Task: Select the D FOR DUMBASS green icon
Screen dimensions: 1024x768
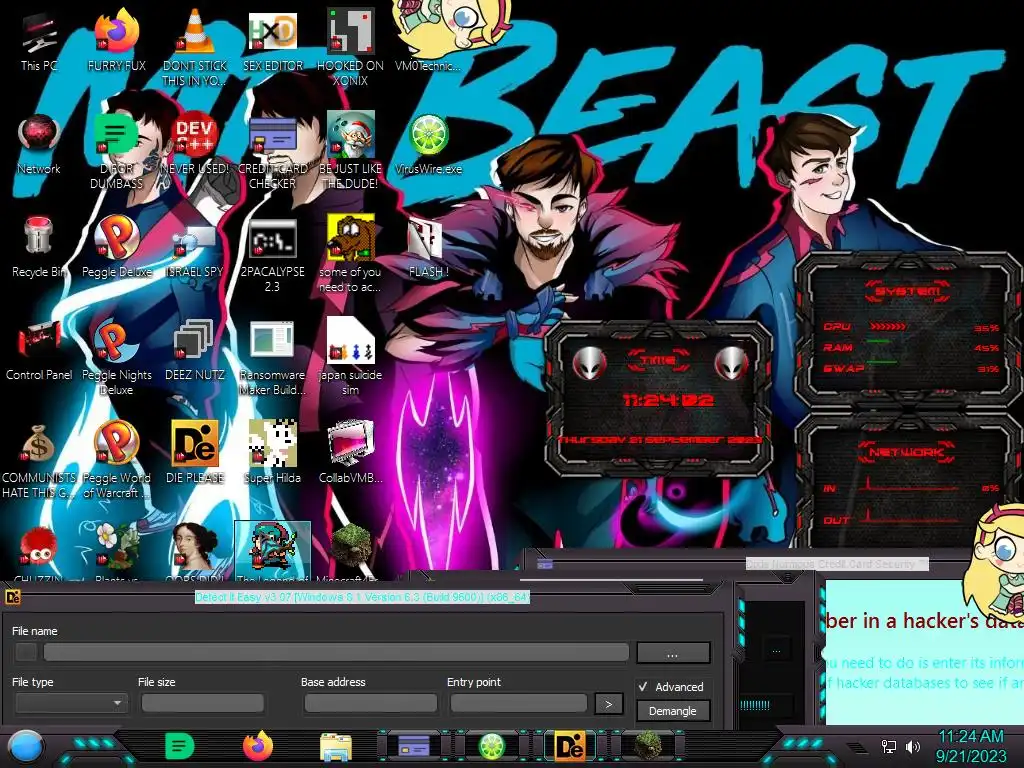Action: coord(116,150)
